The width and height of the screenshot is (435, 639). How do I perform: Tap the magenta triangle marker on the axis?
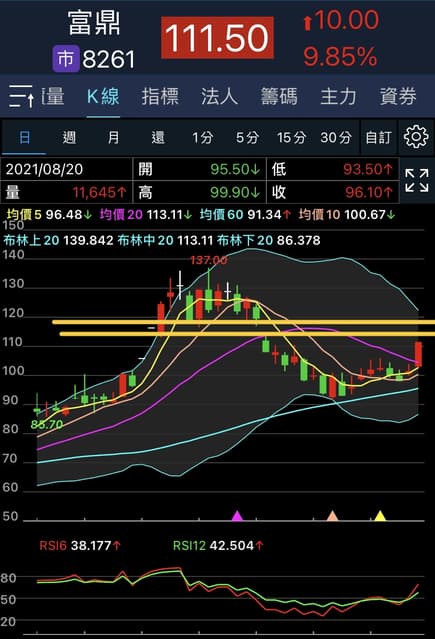tap(237, 516)
